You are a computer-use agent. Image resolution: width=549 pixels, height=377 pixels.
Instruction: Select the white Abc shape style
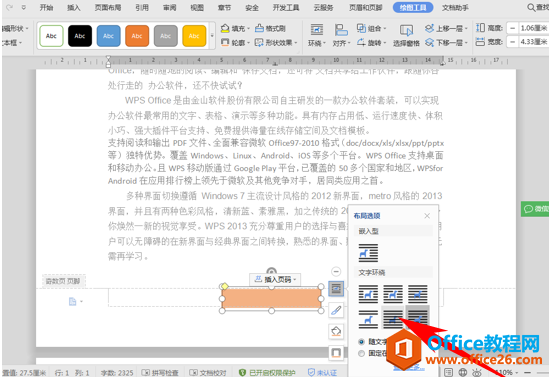click(x=51, y=36)
